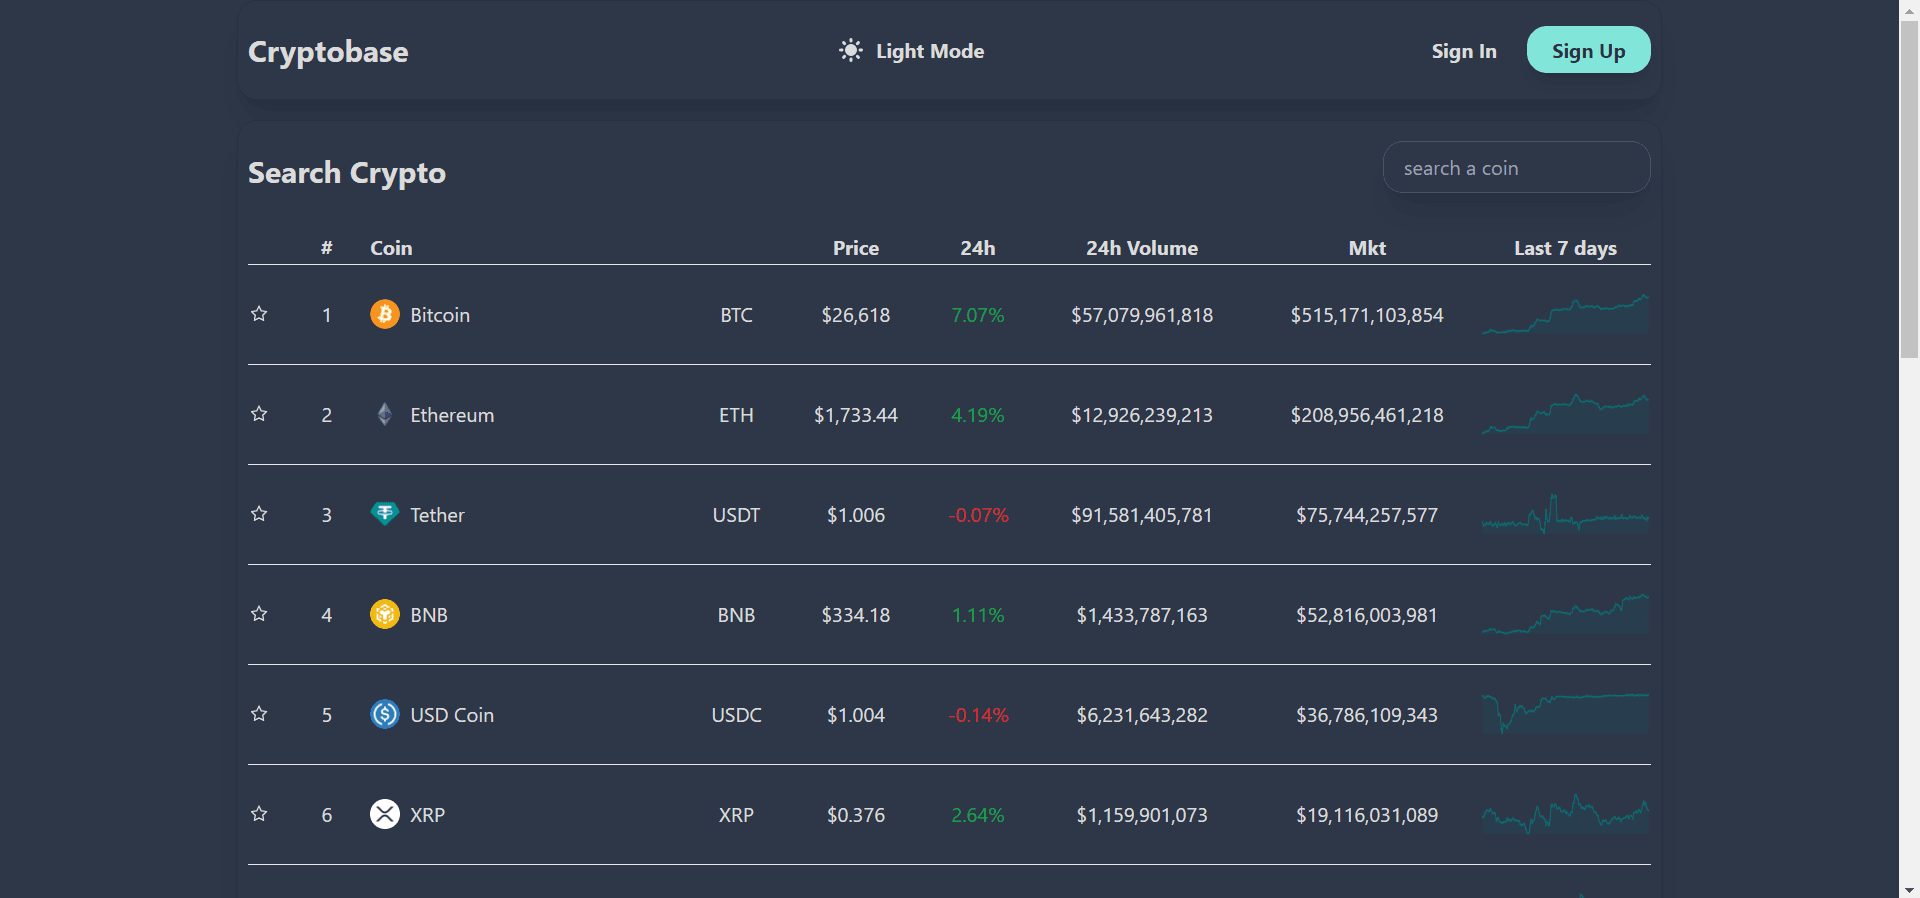Viewport: 1920px width, 898px height.
Task: Select the BTC ticker symbol
Action: [x=736, y=315]
